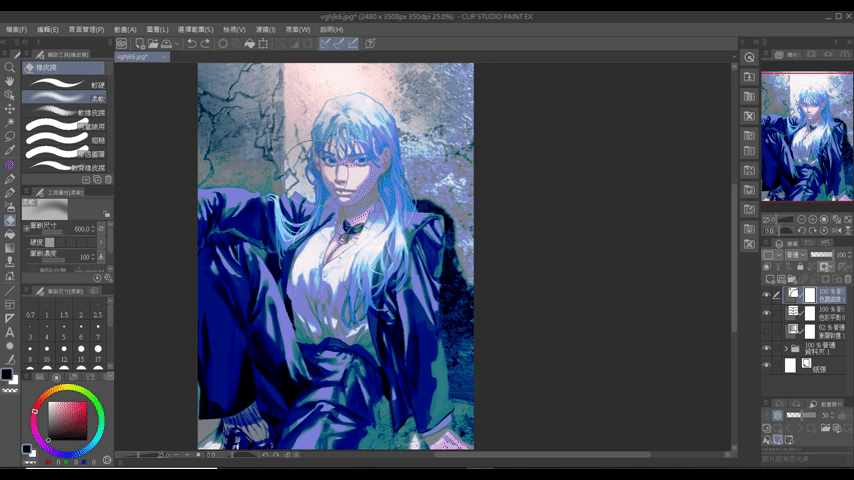Click the main foreground color swatch in toolbar
Image resolution: width=854 pixels, height=480 pixels.
point(7,374)
